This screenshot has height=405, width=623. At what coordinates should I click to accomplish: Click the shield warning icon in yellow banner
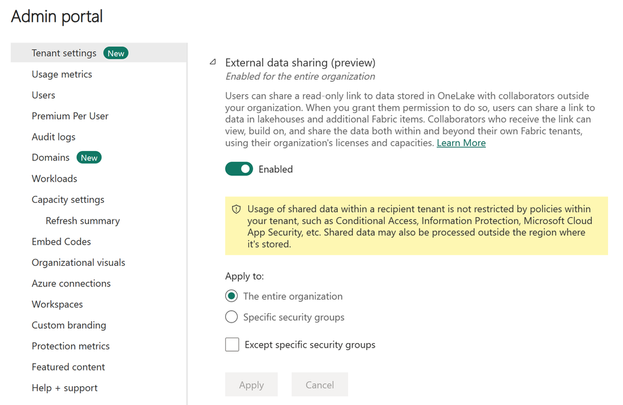(236, 209)
